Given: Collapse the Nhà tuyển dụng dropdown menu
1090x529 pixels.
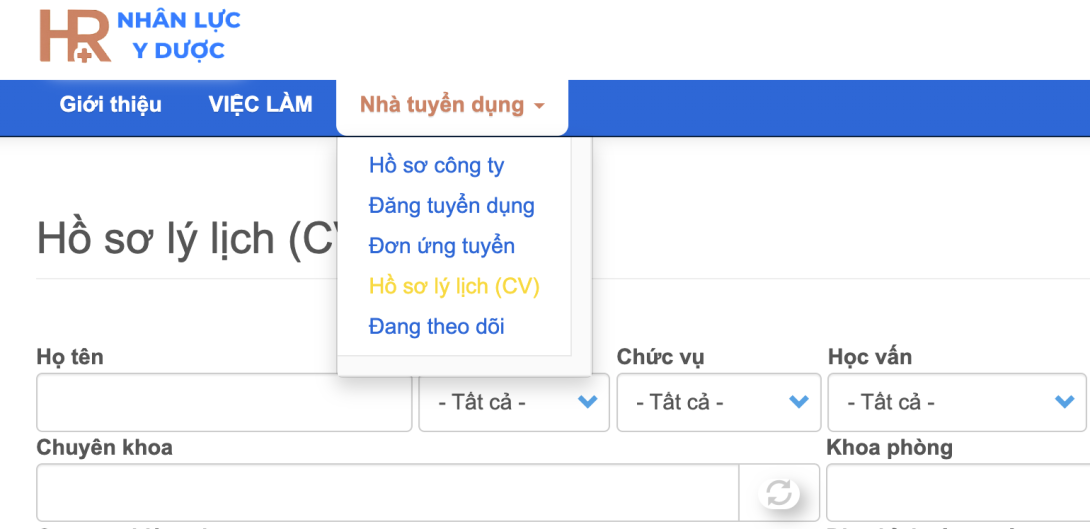Looking at the screenshot, I should point(442,105).
